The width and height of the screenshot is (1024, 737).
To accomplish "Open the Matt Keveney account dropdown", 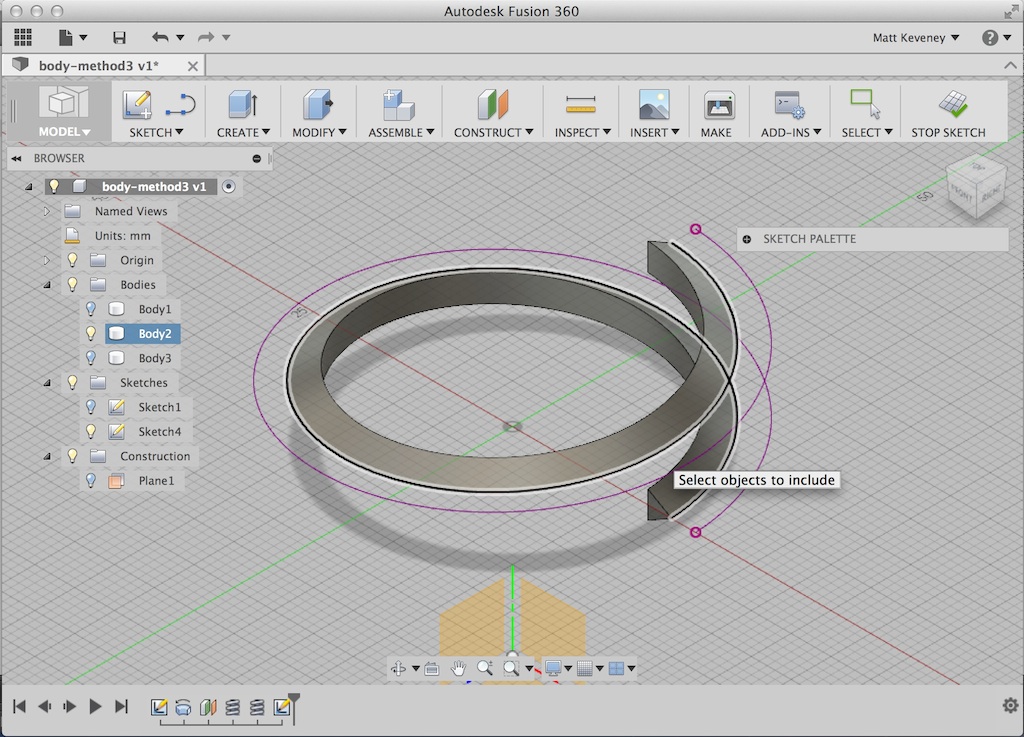I will 916,38.
